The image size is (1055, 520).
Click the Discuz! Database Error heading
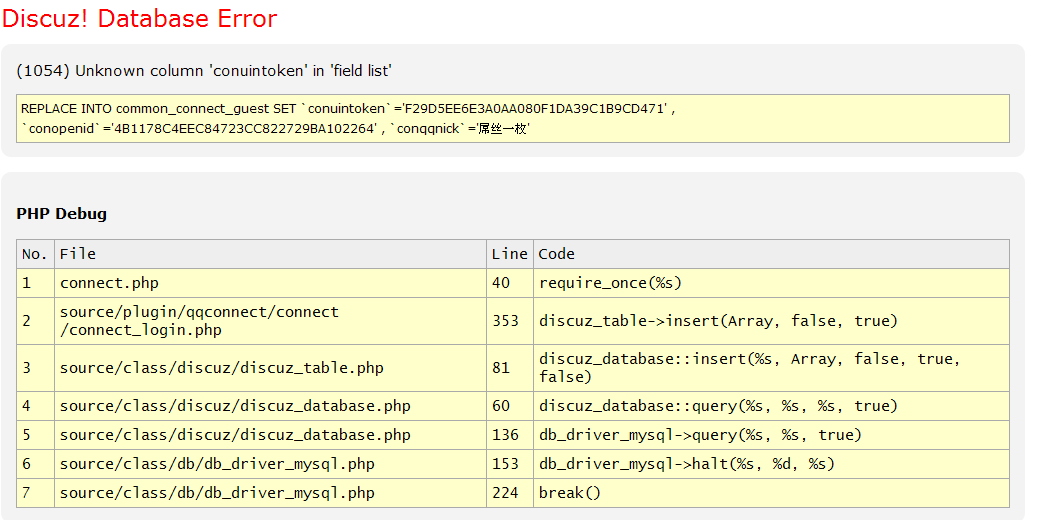(x=140, y=19)
